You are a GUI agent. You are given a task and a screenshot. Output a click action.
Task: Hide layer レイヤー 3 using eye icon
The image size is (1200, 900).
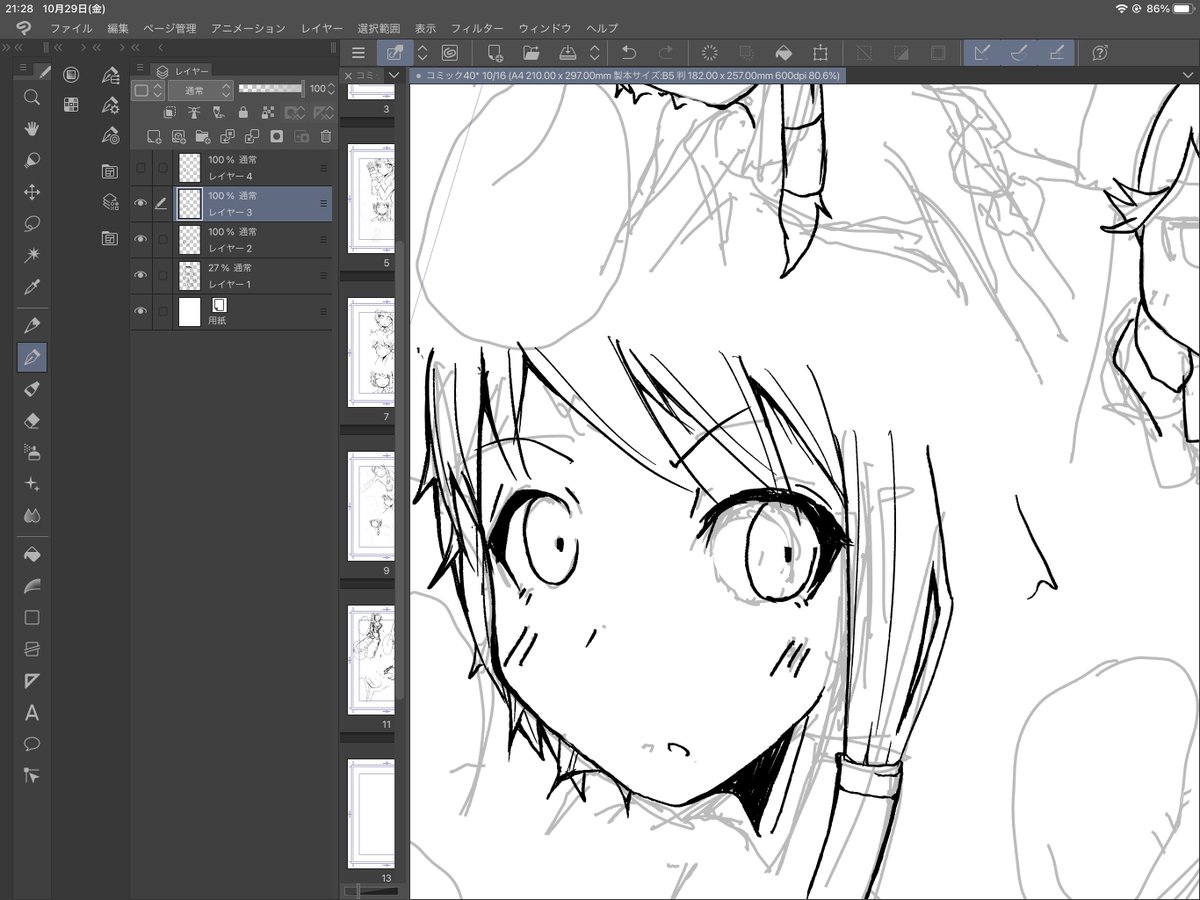coord(141,203)
